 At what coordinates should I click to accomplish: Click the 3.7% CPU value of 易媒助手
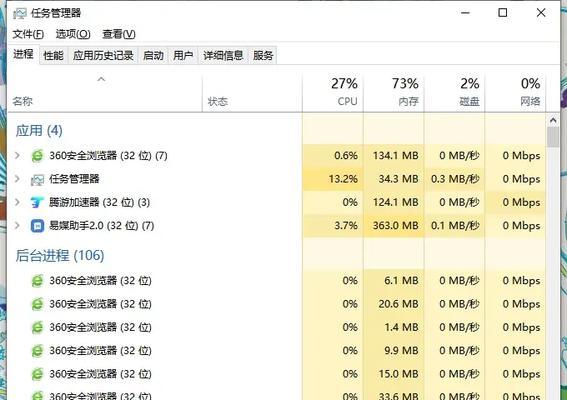346,226
